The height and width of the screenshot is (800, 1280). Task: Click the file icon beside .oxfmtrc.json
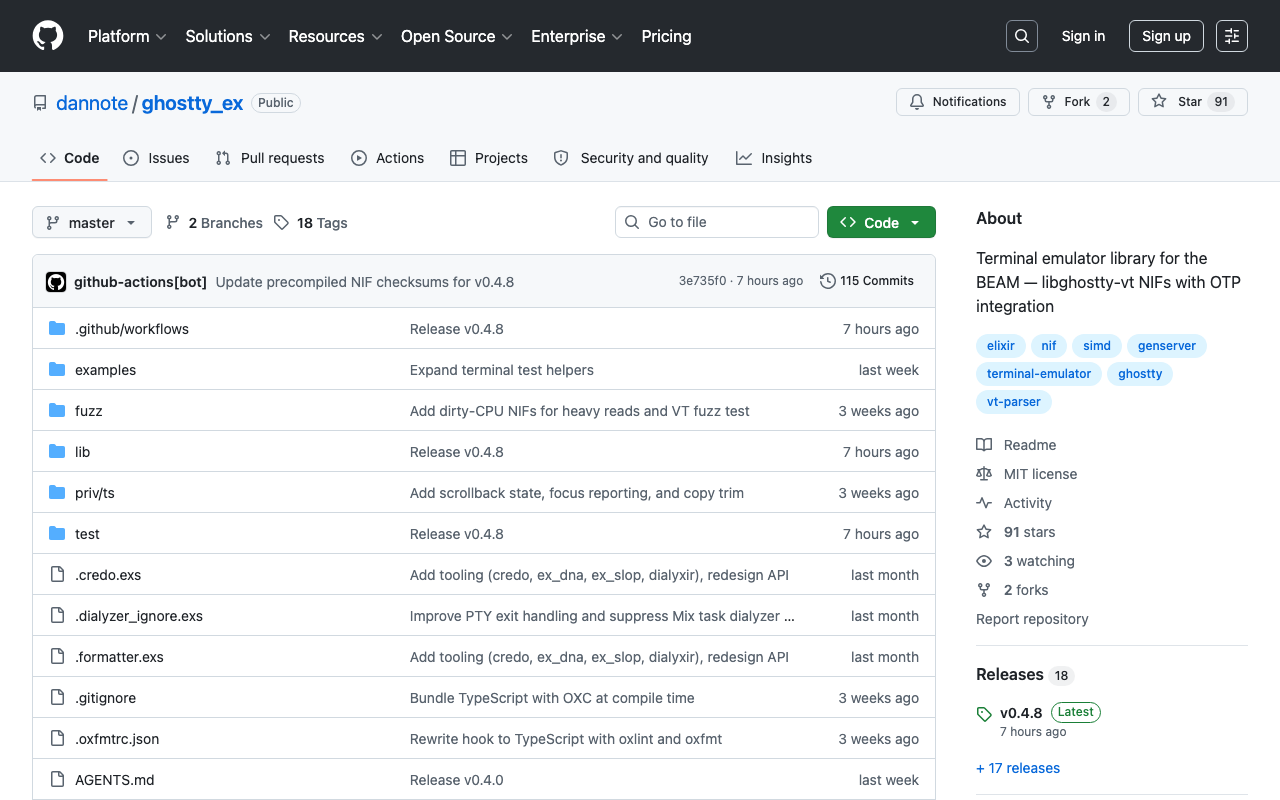[57, 739]
